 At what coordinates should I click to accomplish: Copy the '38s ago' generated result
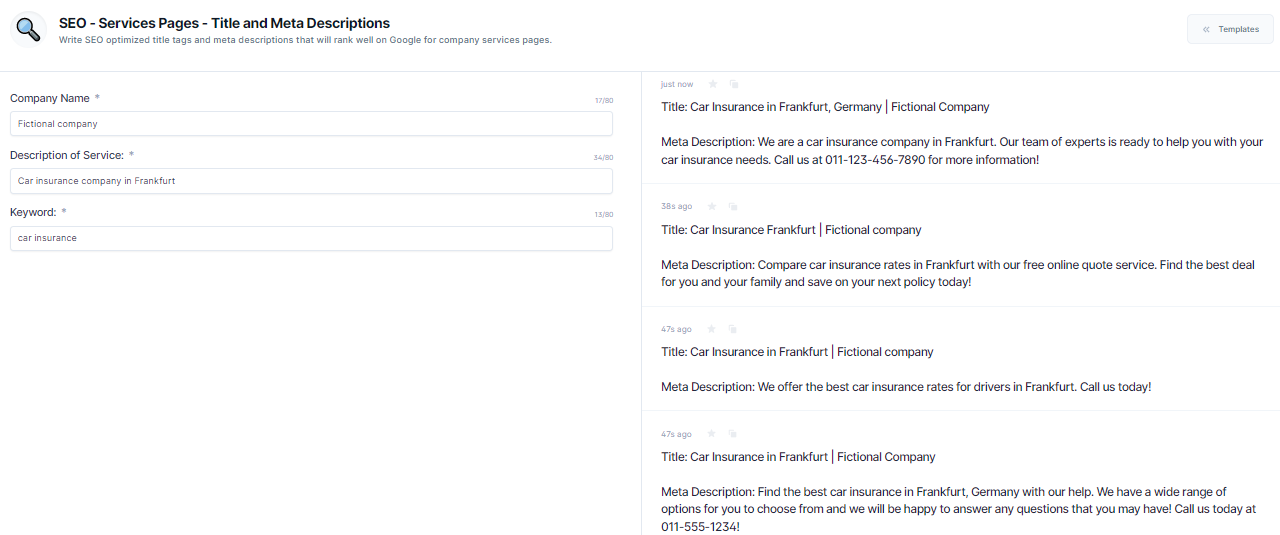tap(733, 206)
